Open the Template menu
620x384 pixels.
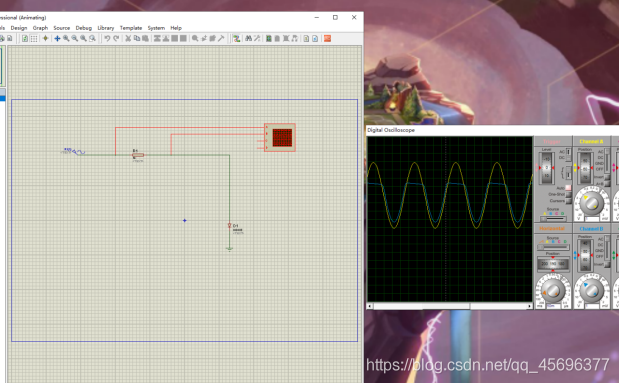coord(131,28)
